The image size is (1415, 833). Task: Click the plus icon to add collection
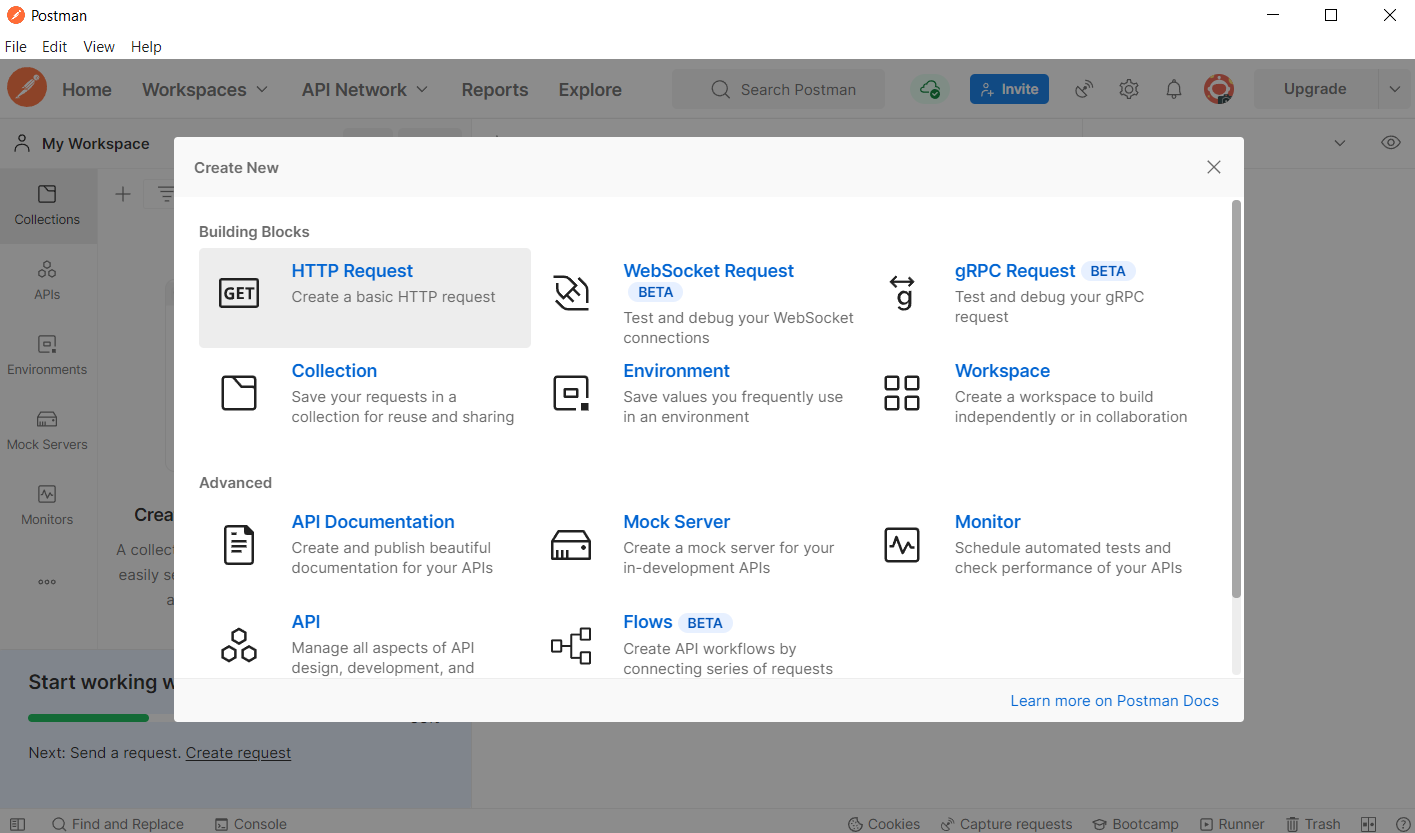coord(123,194)
